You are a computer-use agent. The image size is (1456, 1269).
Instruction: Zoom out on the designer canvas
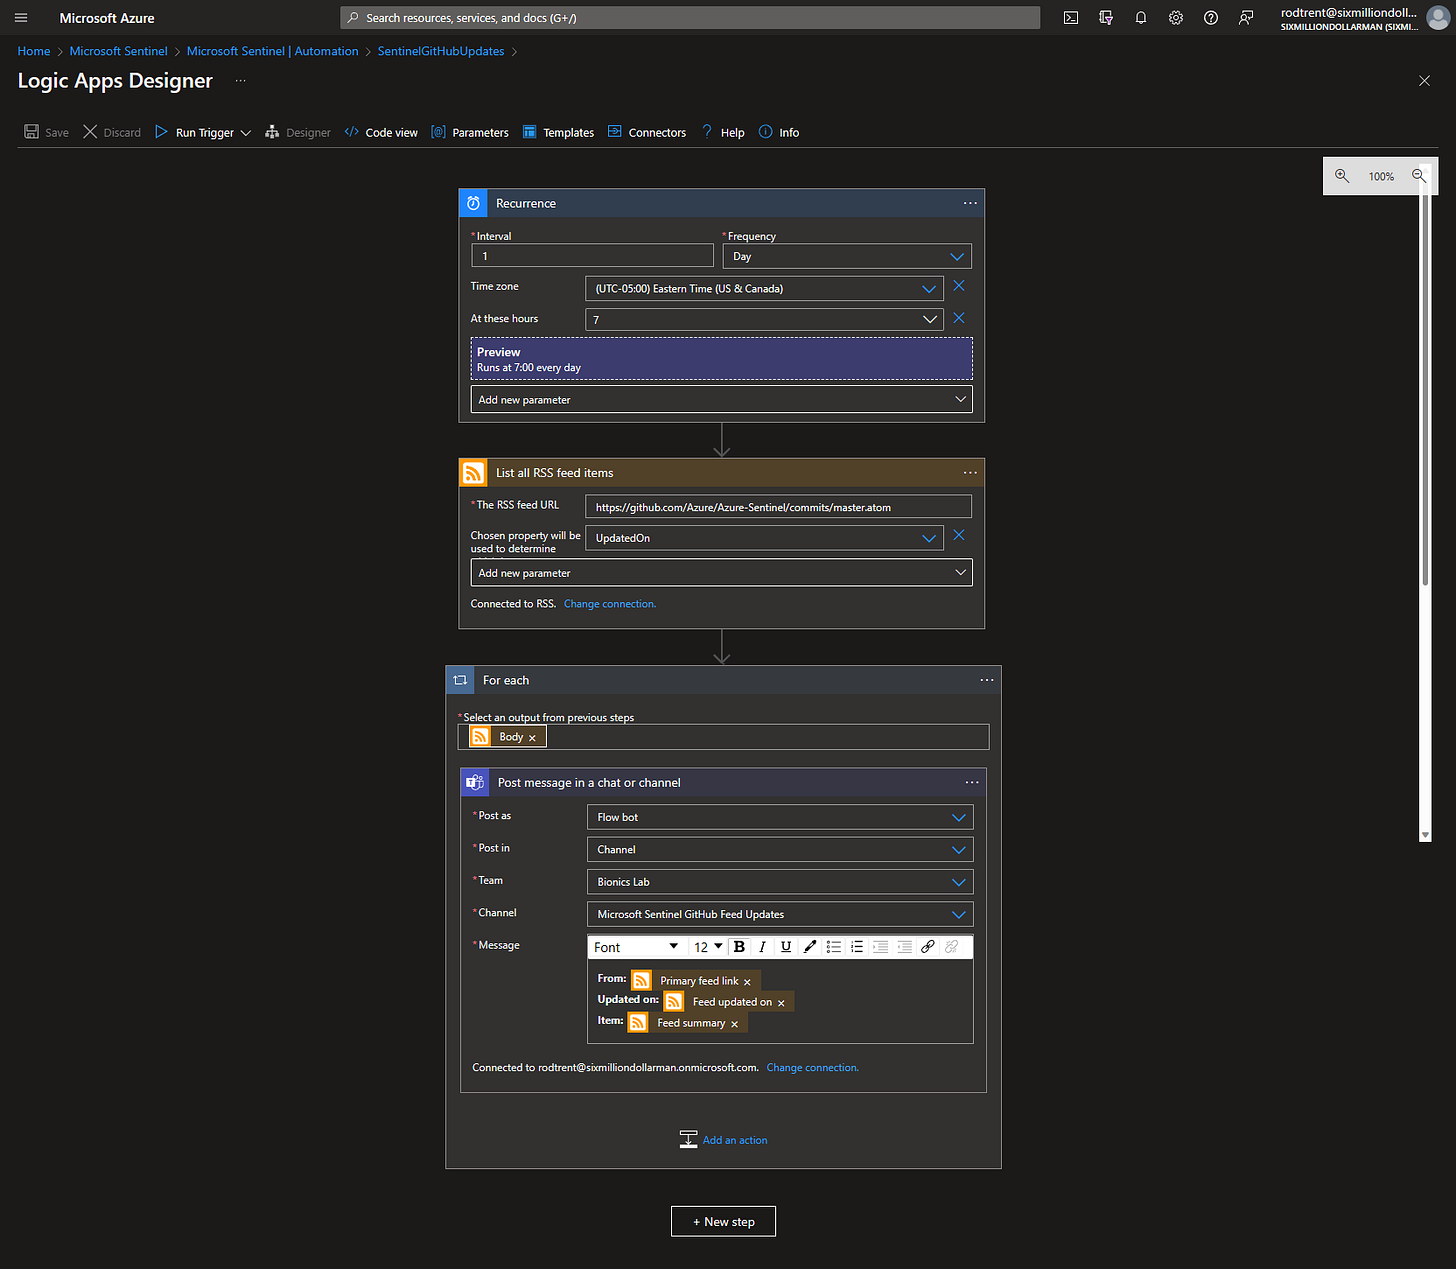1419,176
